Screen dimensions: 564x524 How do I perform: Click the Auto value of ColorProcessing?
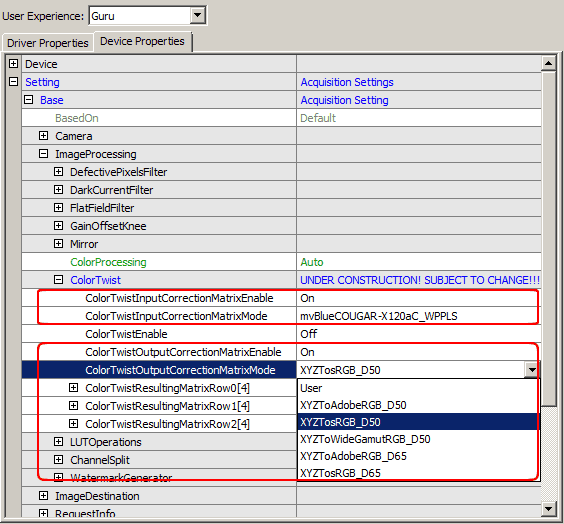[x=312, y=262]
